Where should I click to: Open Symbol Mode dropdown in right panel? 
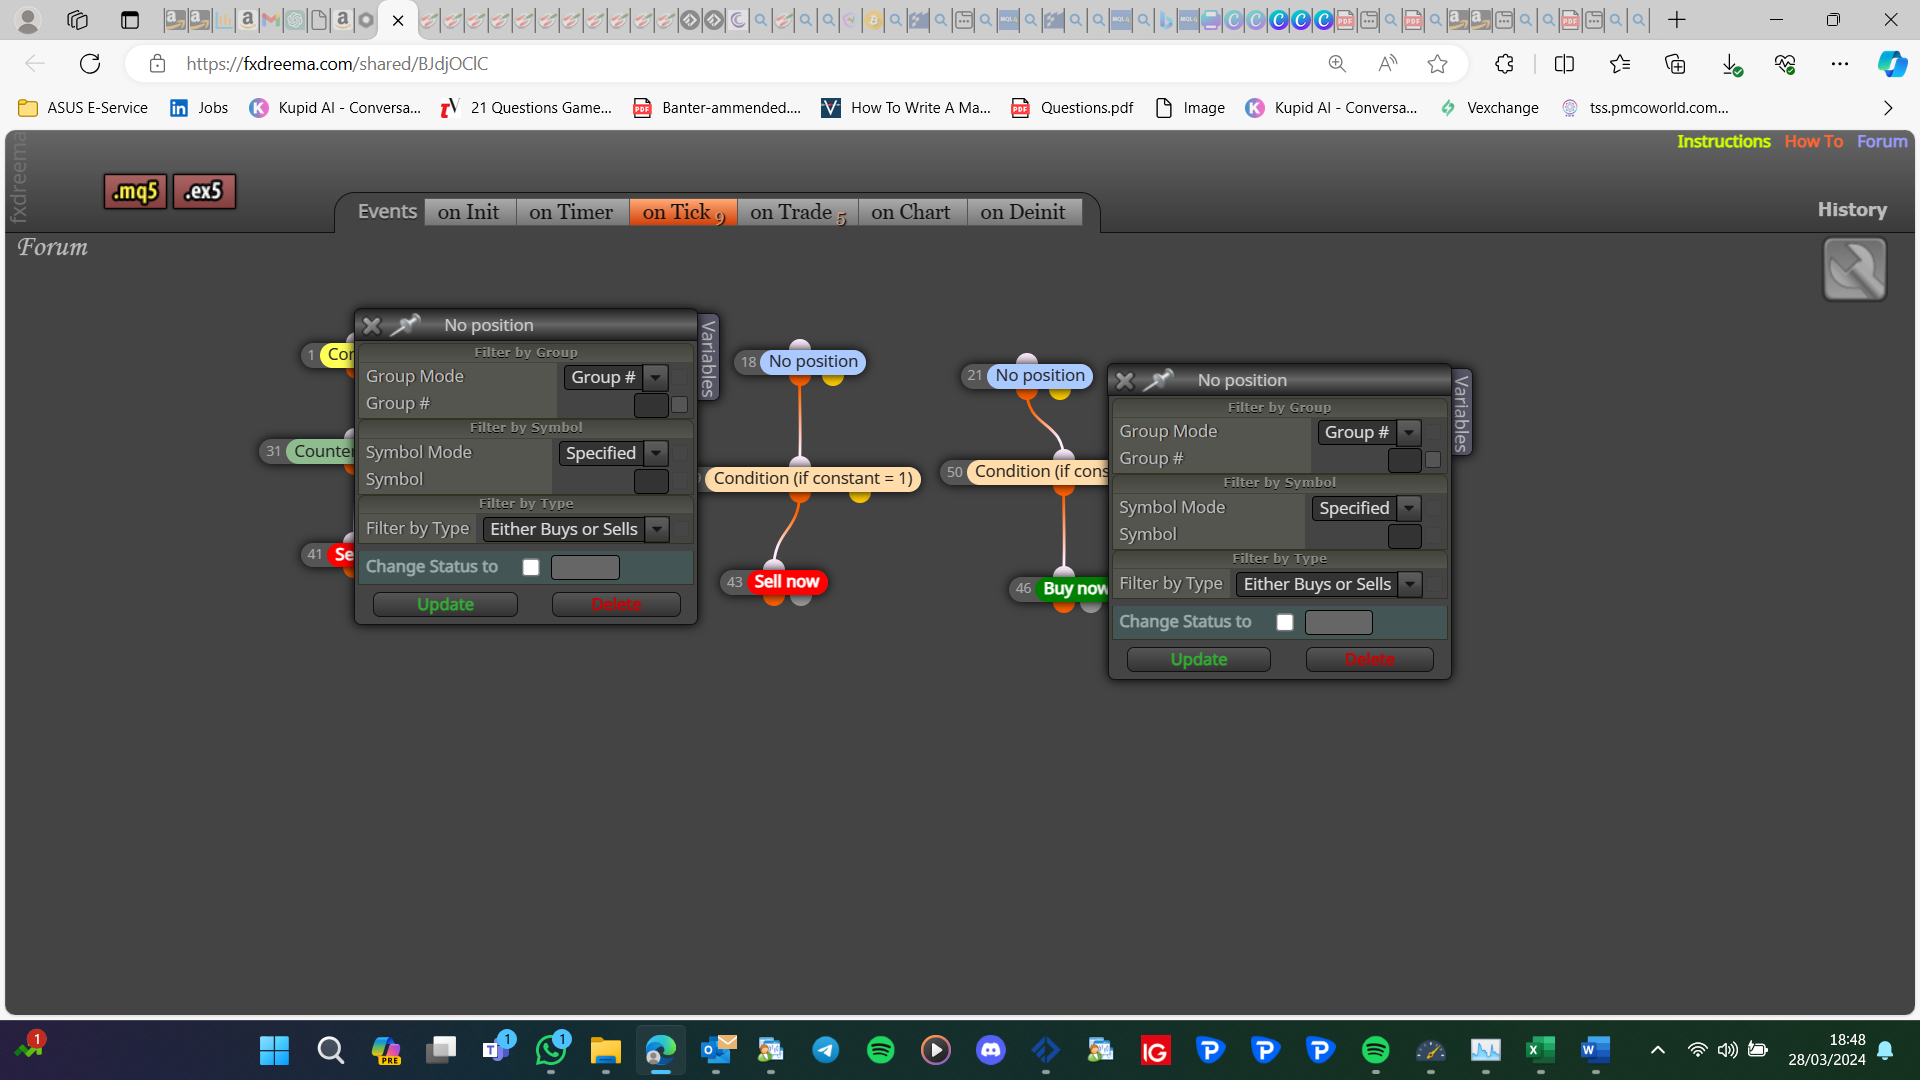pos(1366,508)
